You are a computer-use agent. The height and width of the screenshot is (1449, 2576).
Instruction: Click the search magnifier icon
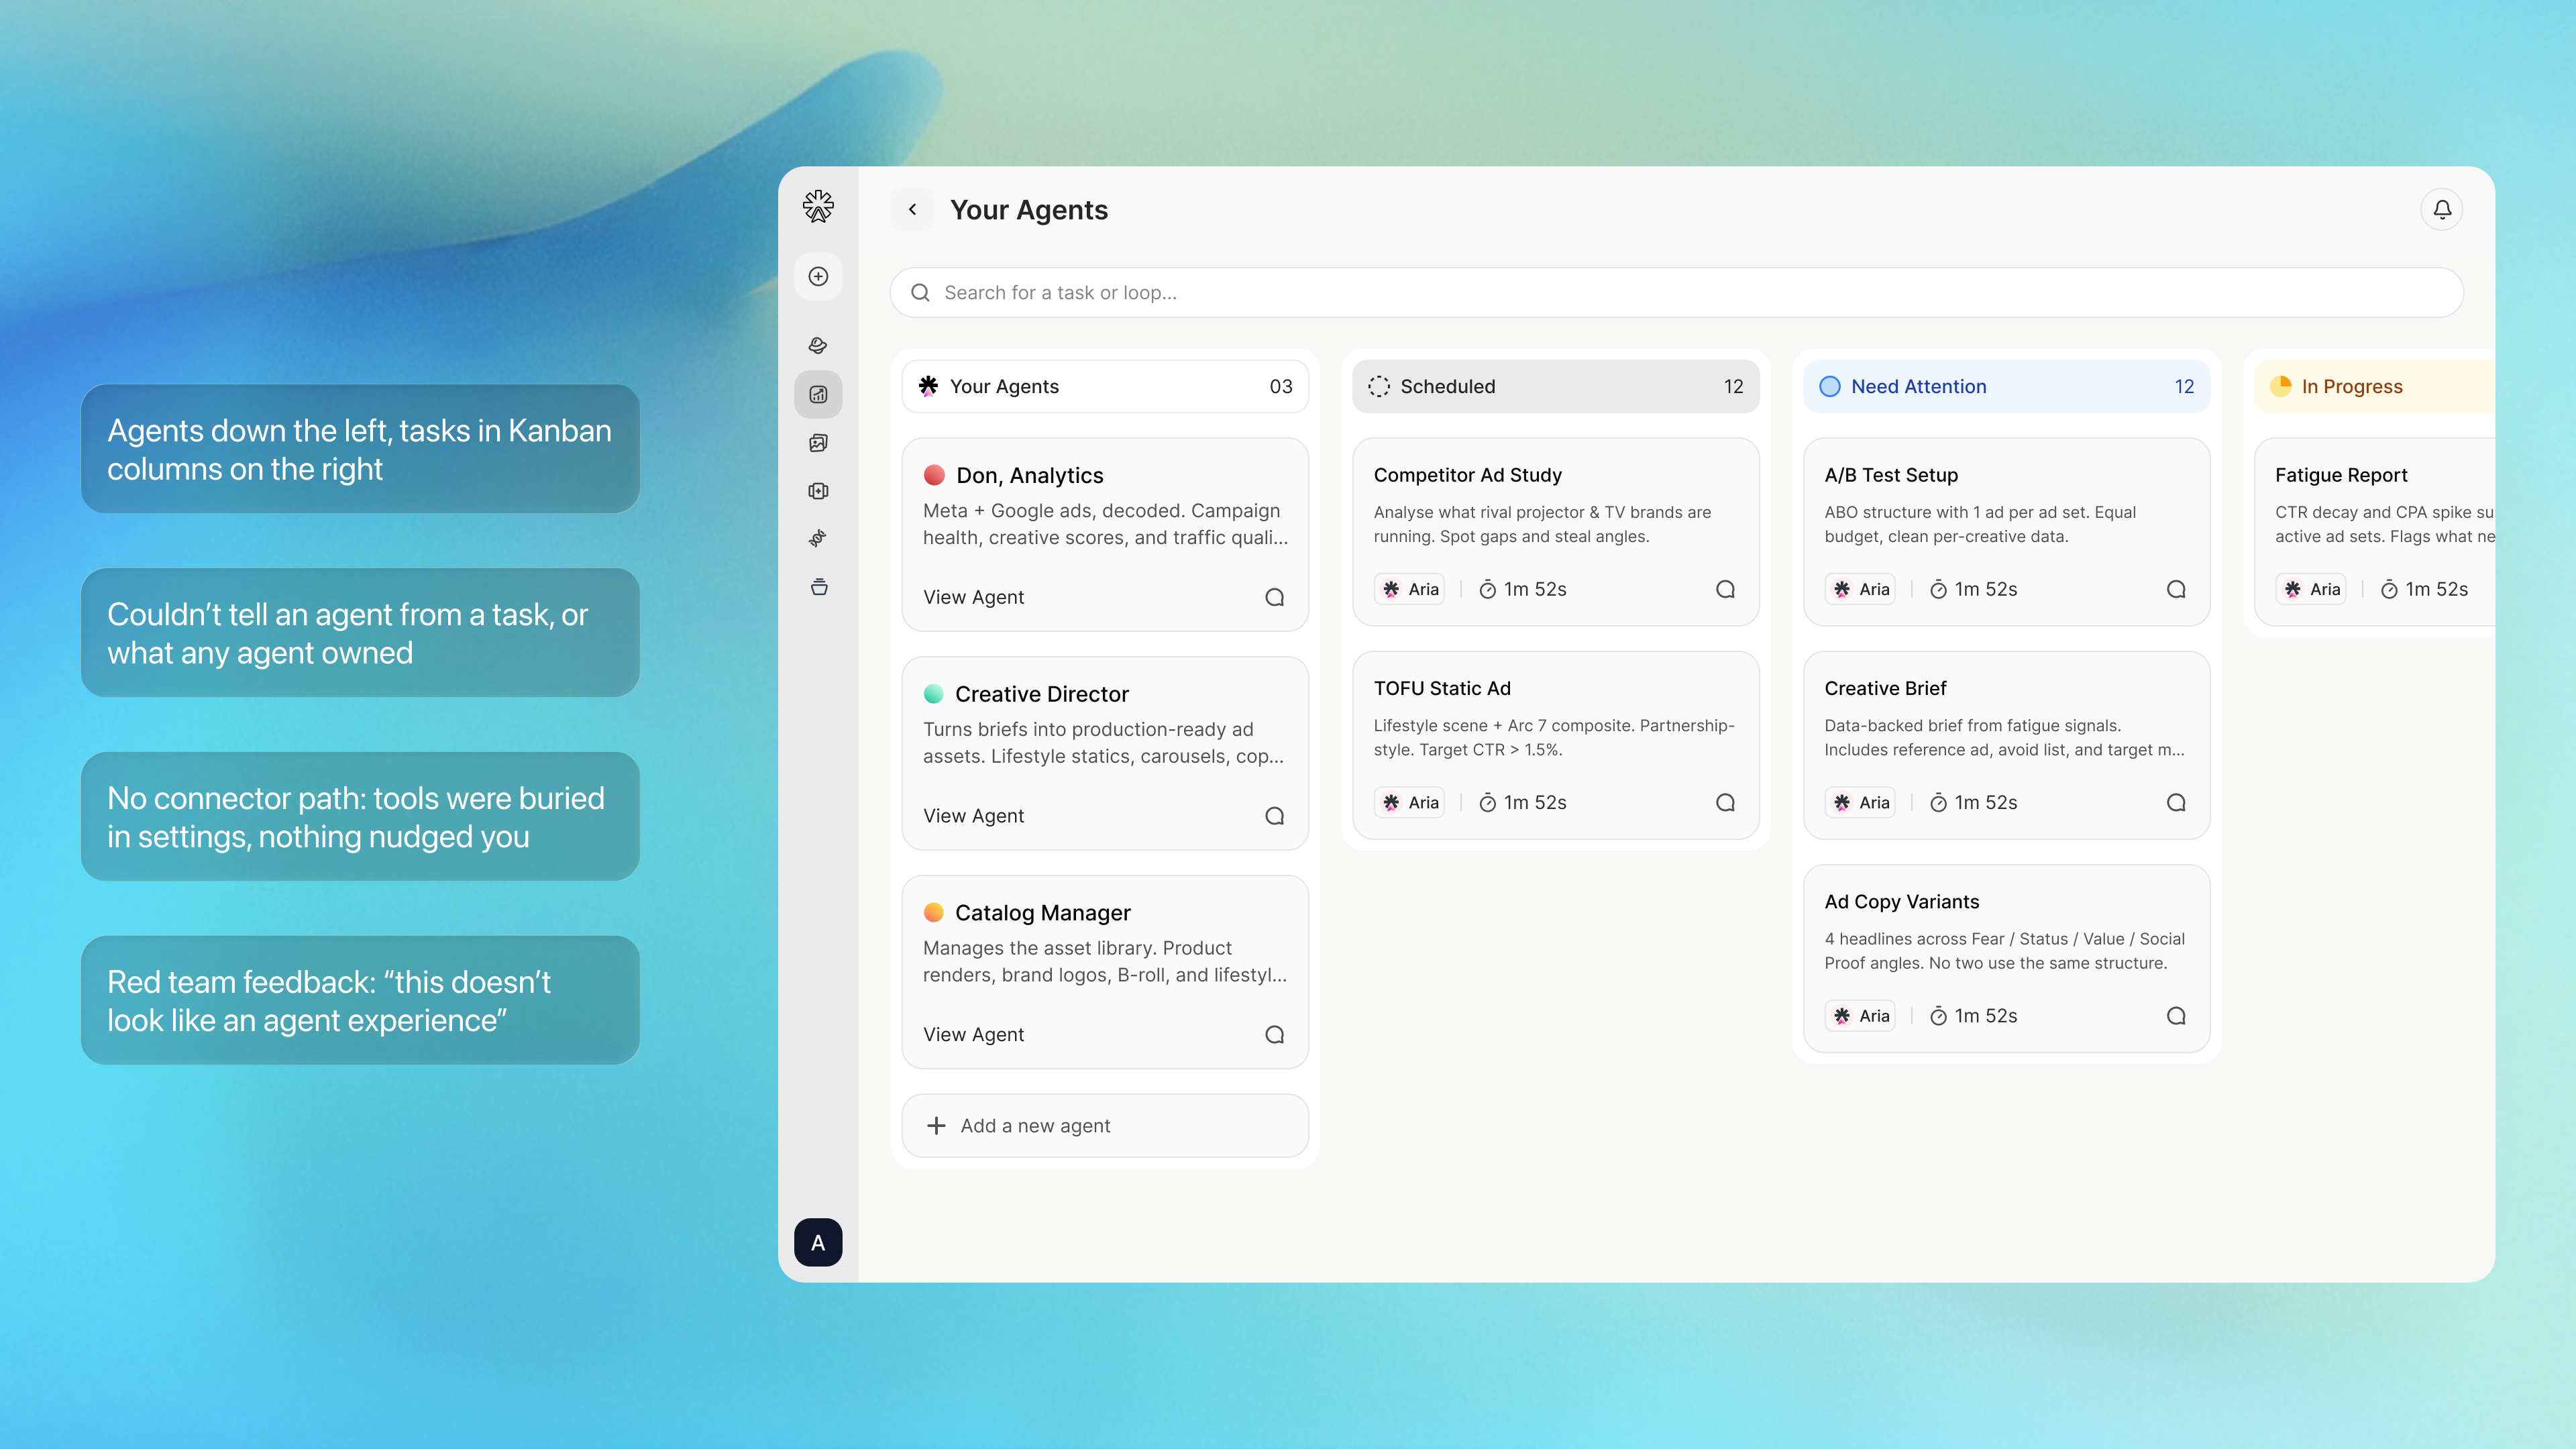920,292
